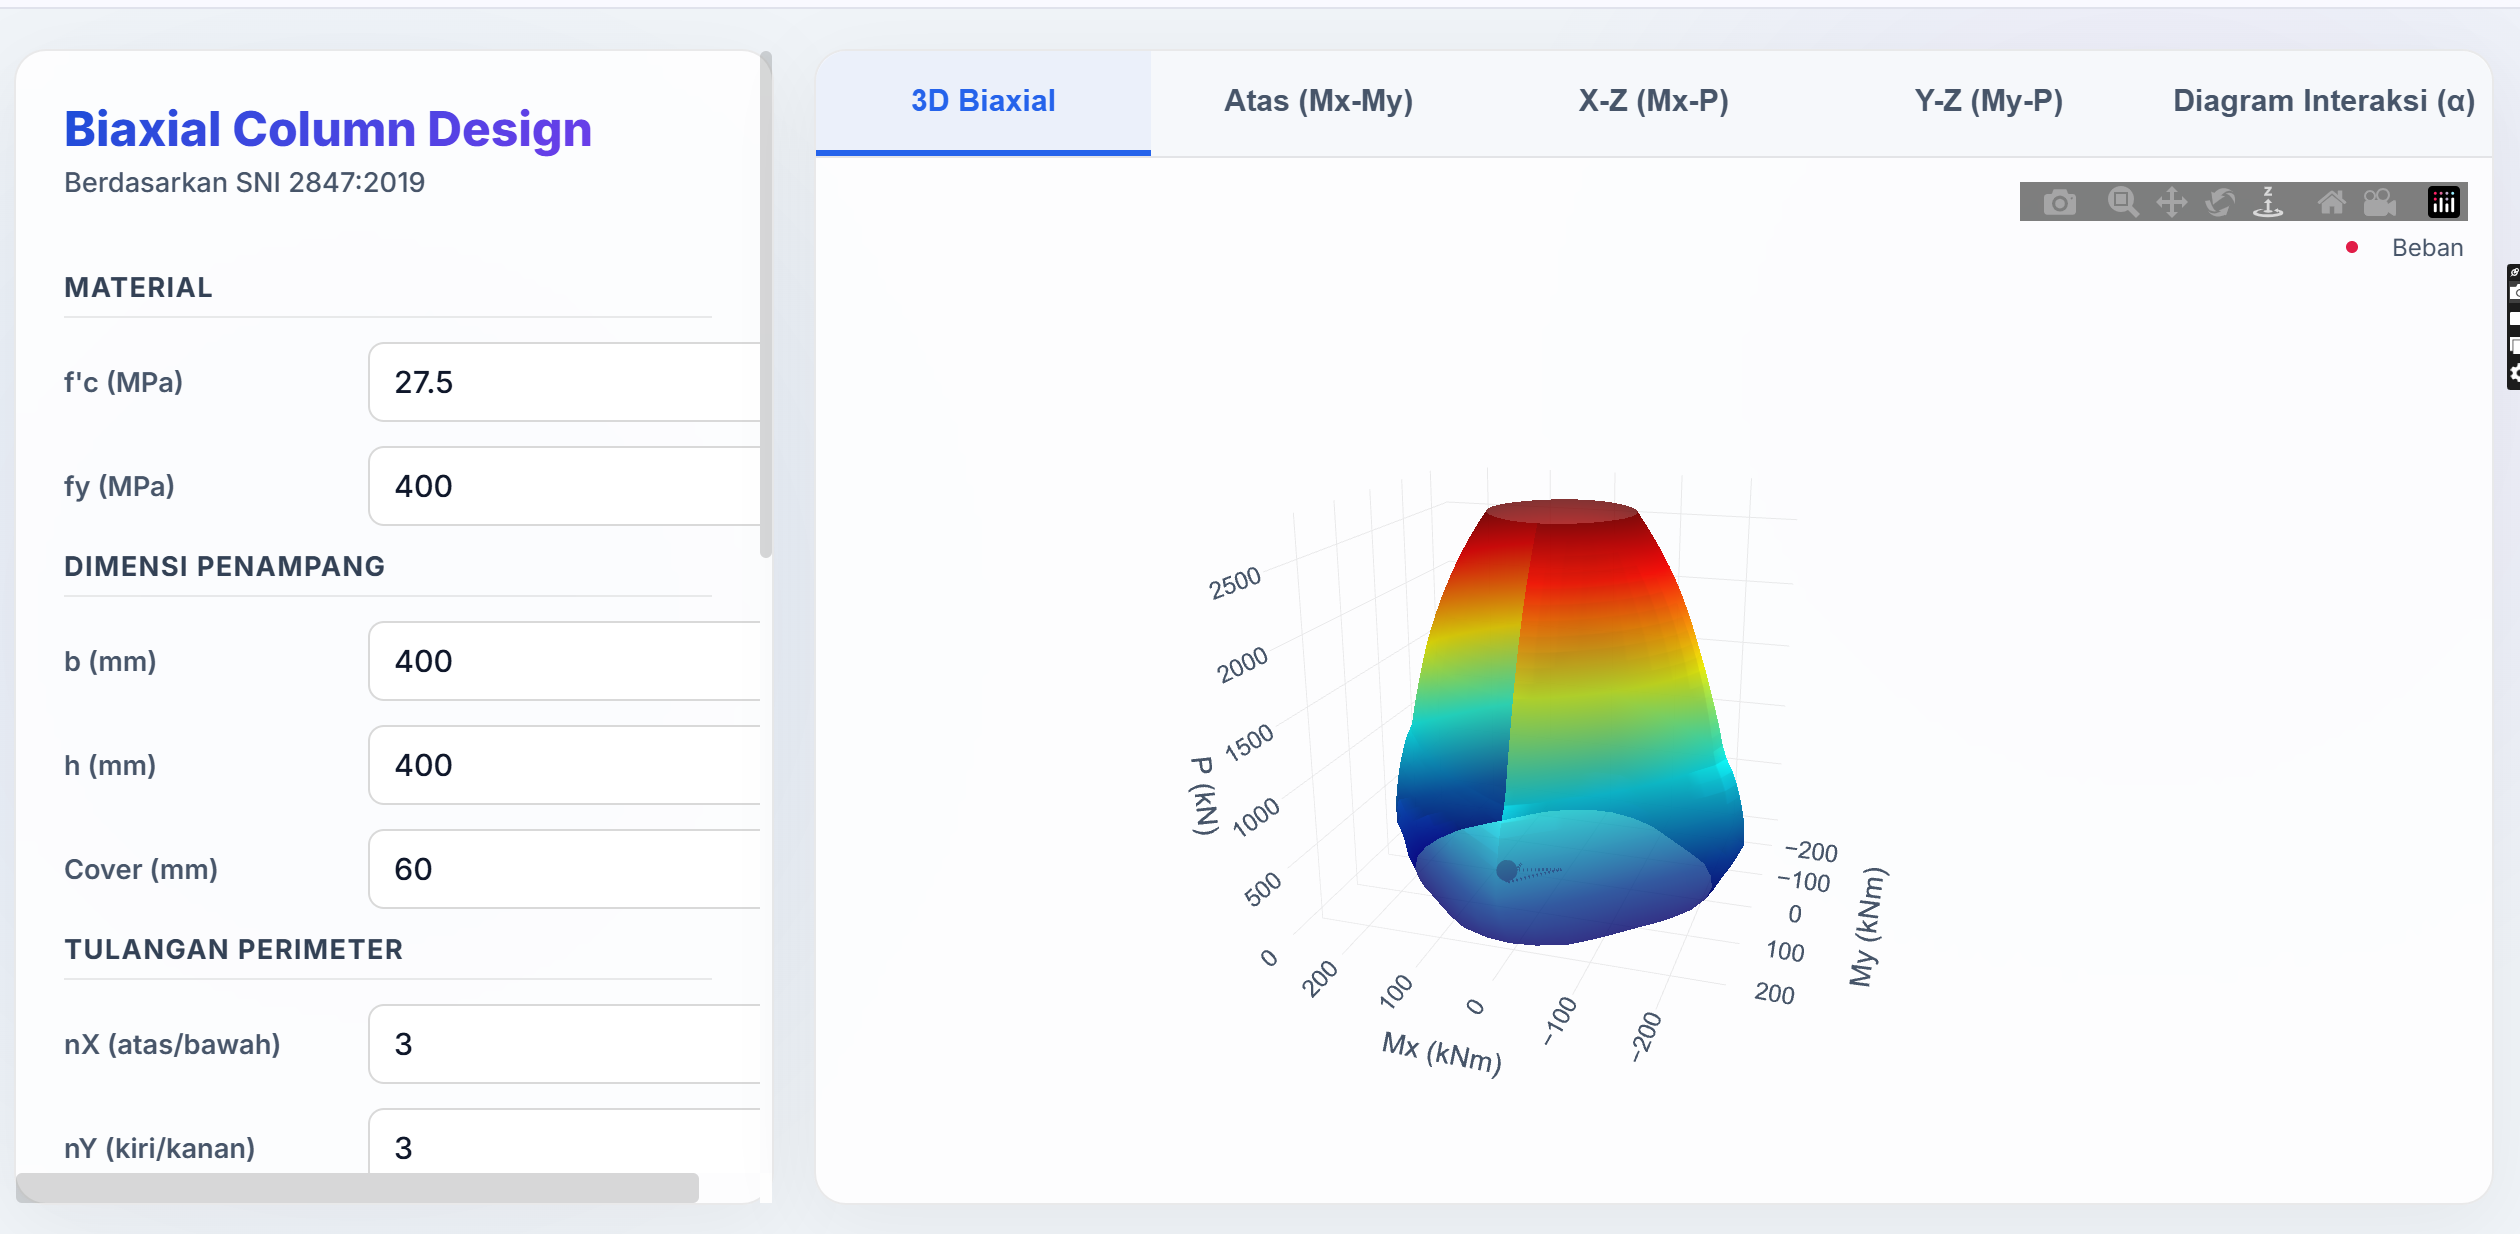Open the X-Z (Mx-P) tab
Image resolution: width=2520 pixels, height=1234 pixels.
click(x=1653, y=101)
